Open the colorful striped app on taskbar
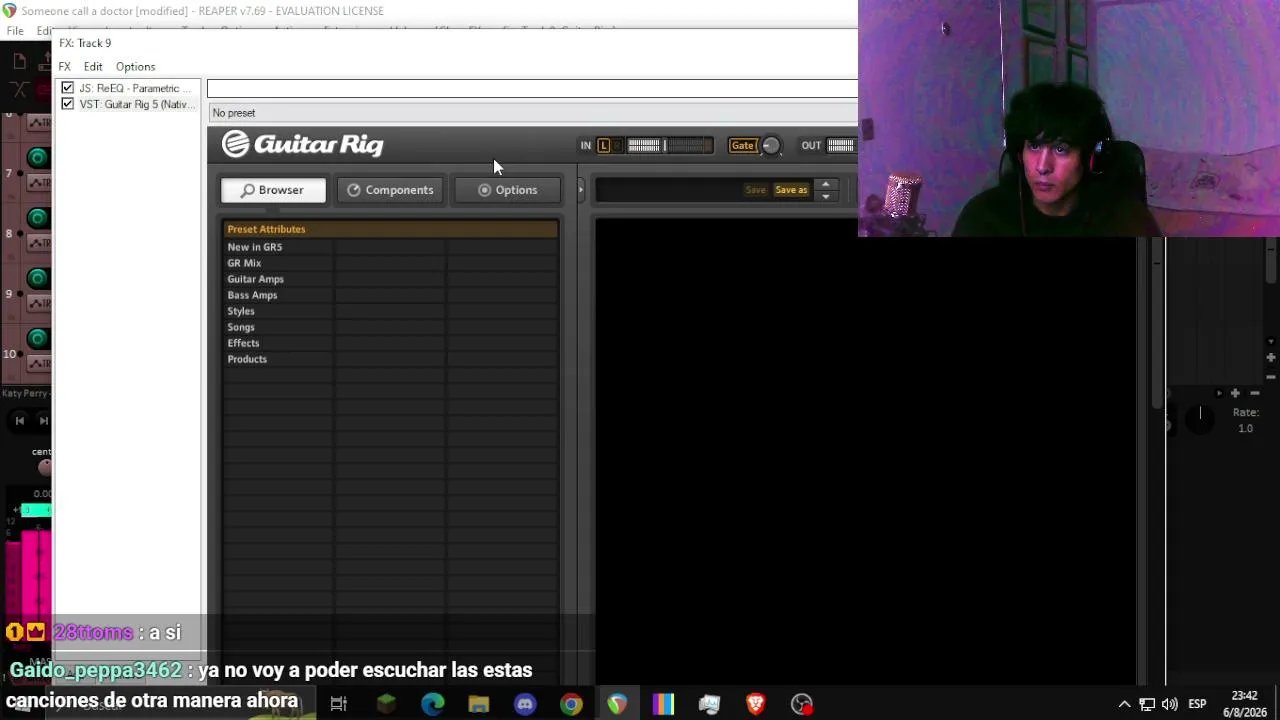 click(x=663, y=704)
